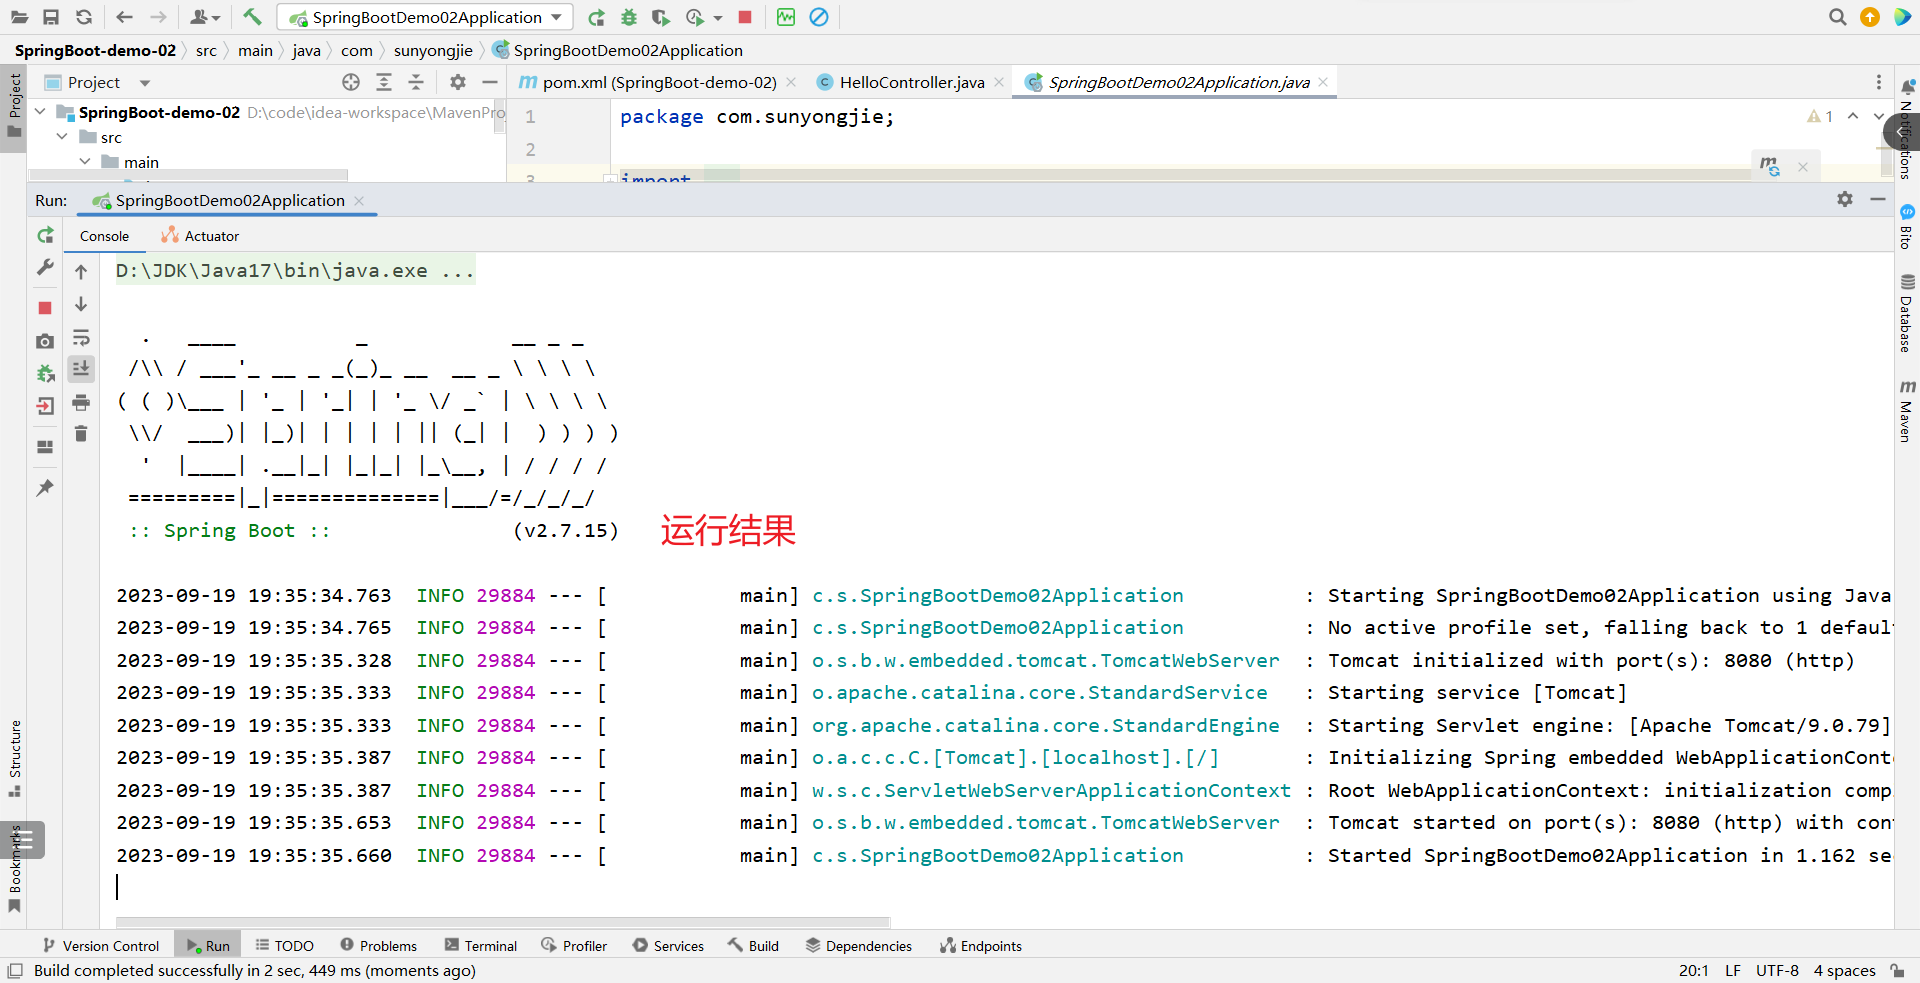The width and height of the screenshot is (1920, 983).
Task: Open the Endpoints tool window
Action: [980, 945]
